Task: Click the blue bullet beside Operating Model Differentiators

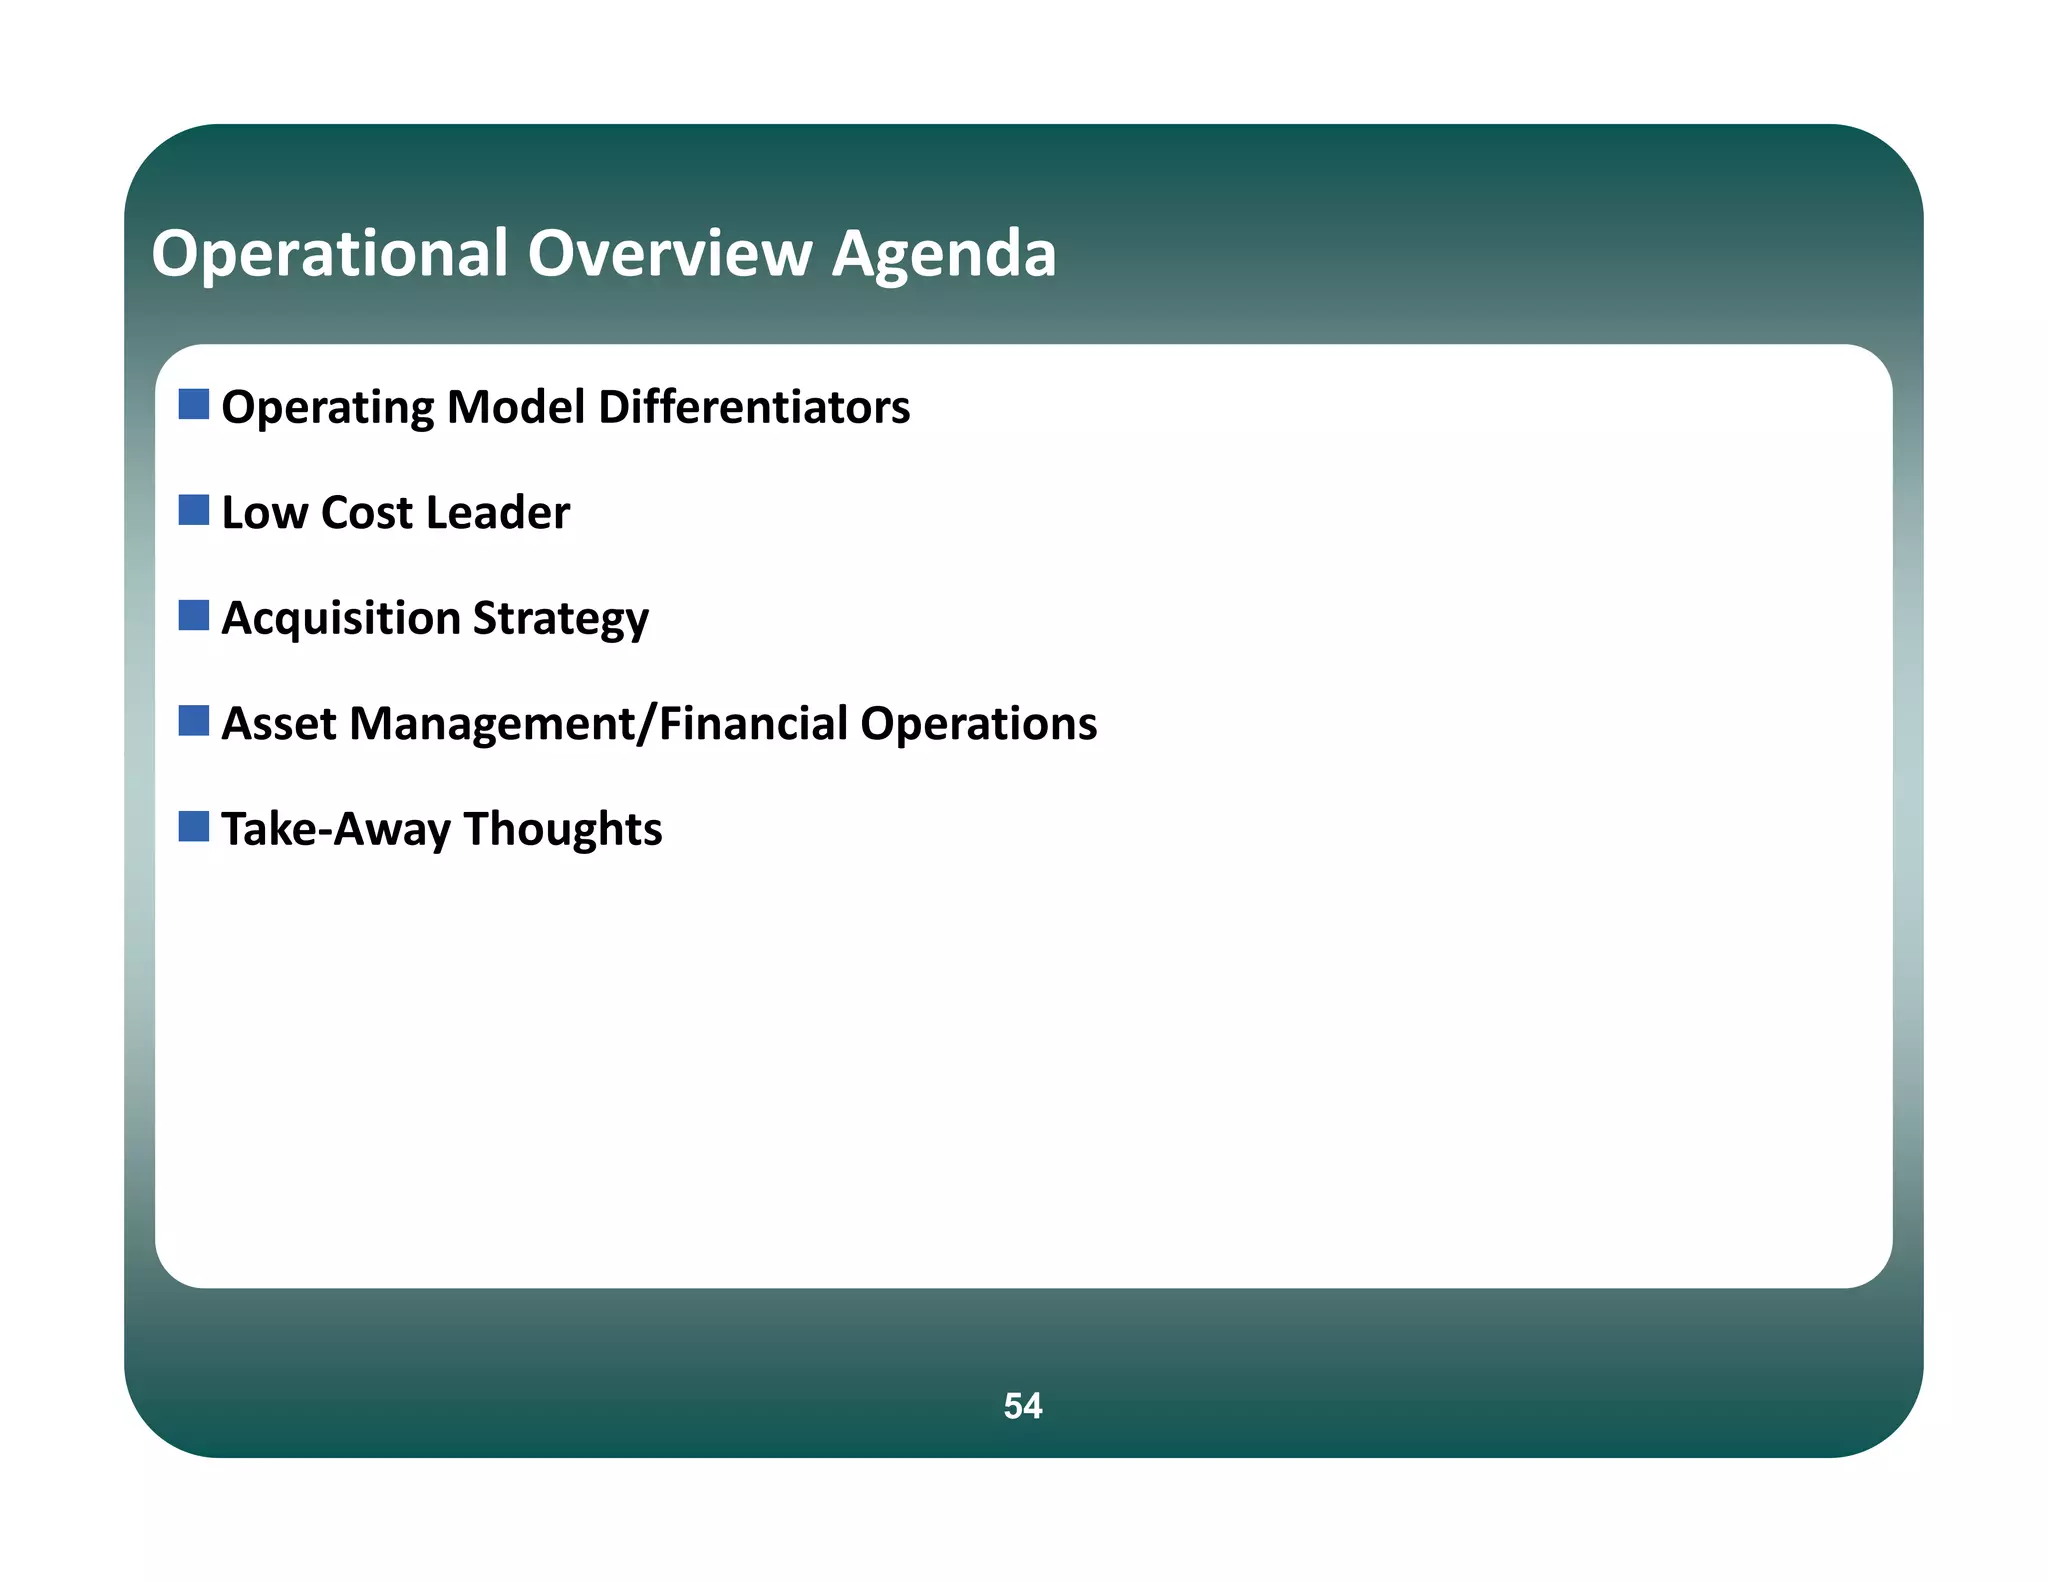Action: click(x=193, y=404)
